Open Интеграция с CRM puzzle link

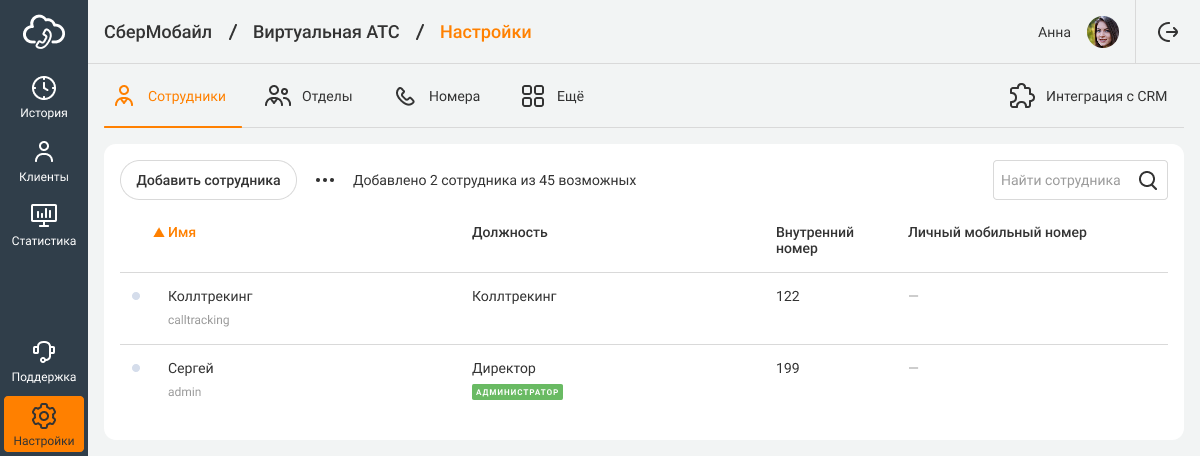pyautogui.click(x=1088, y=97)
